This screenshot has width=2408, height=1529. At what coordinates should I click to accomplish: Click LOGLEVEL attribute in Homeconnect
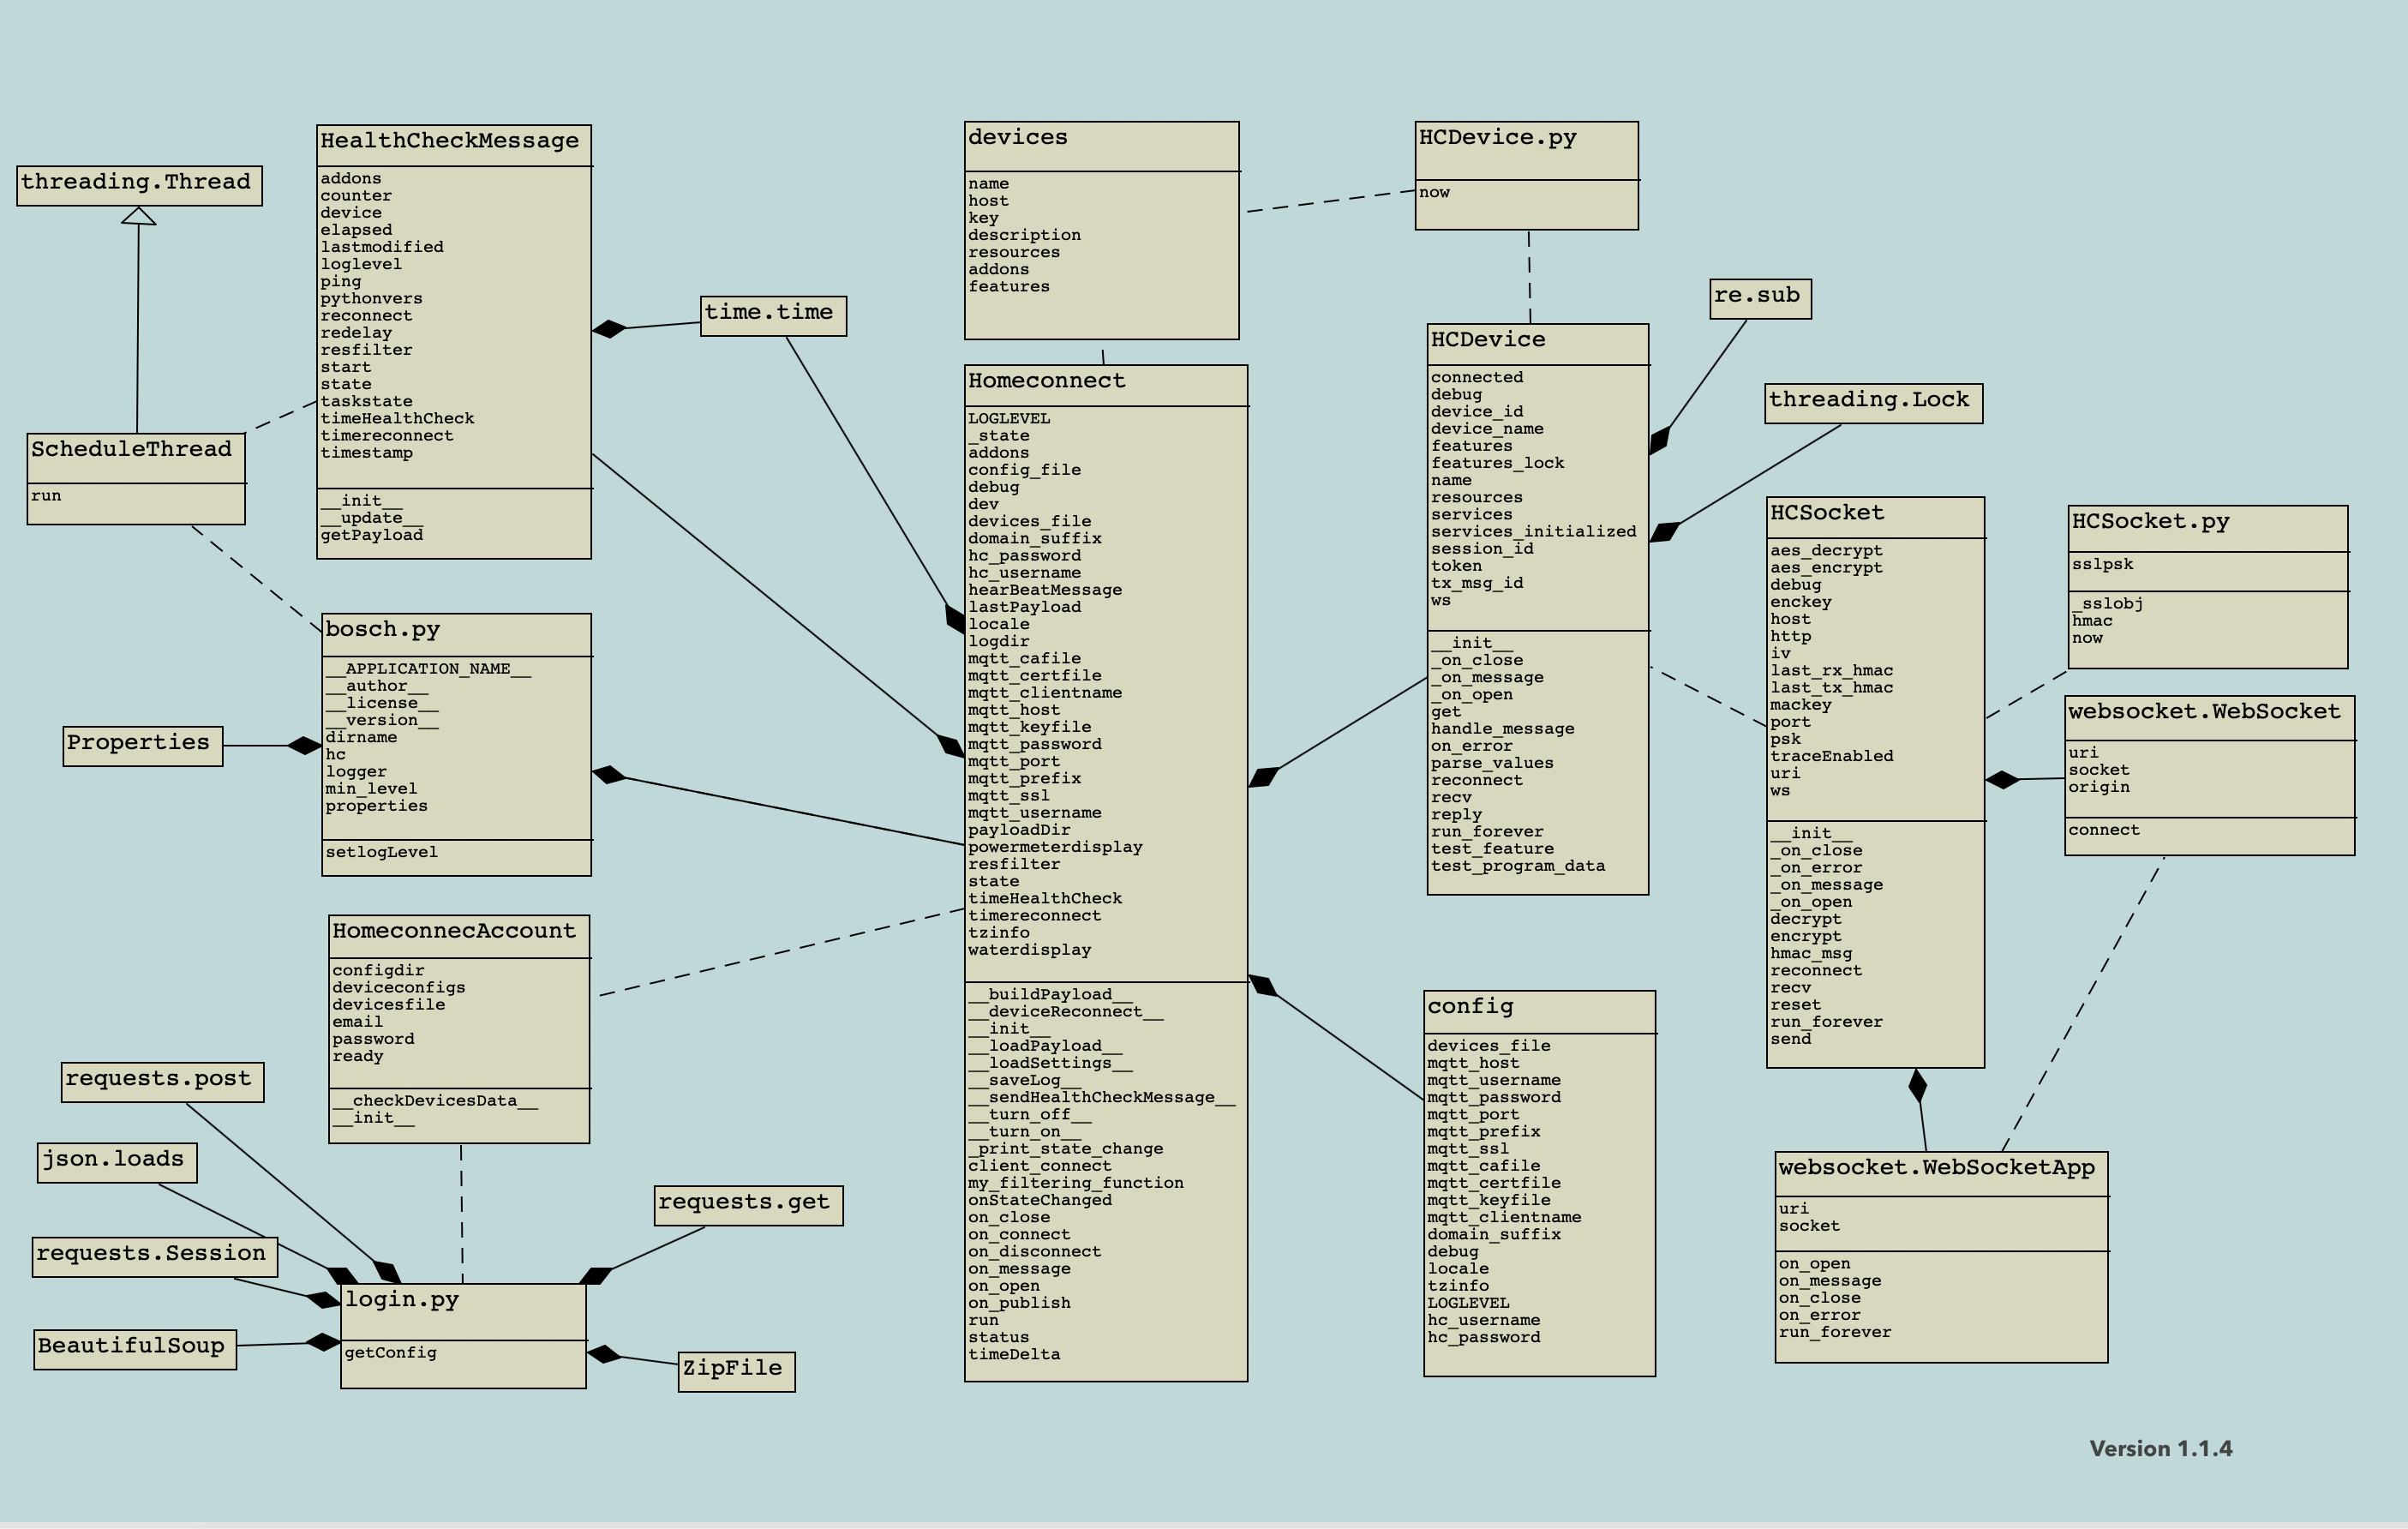(x=1009, y=418)
